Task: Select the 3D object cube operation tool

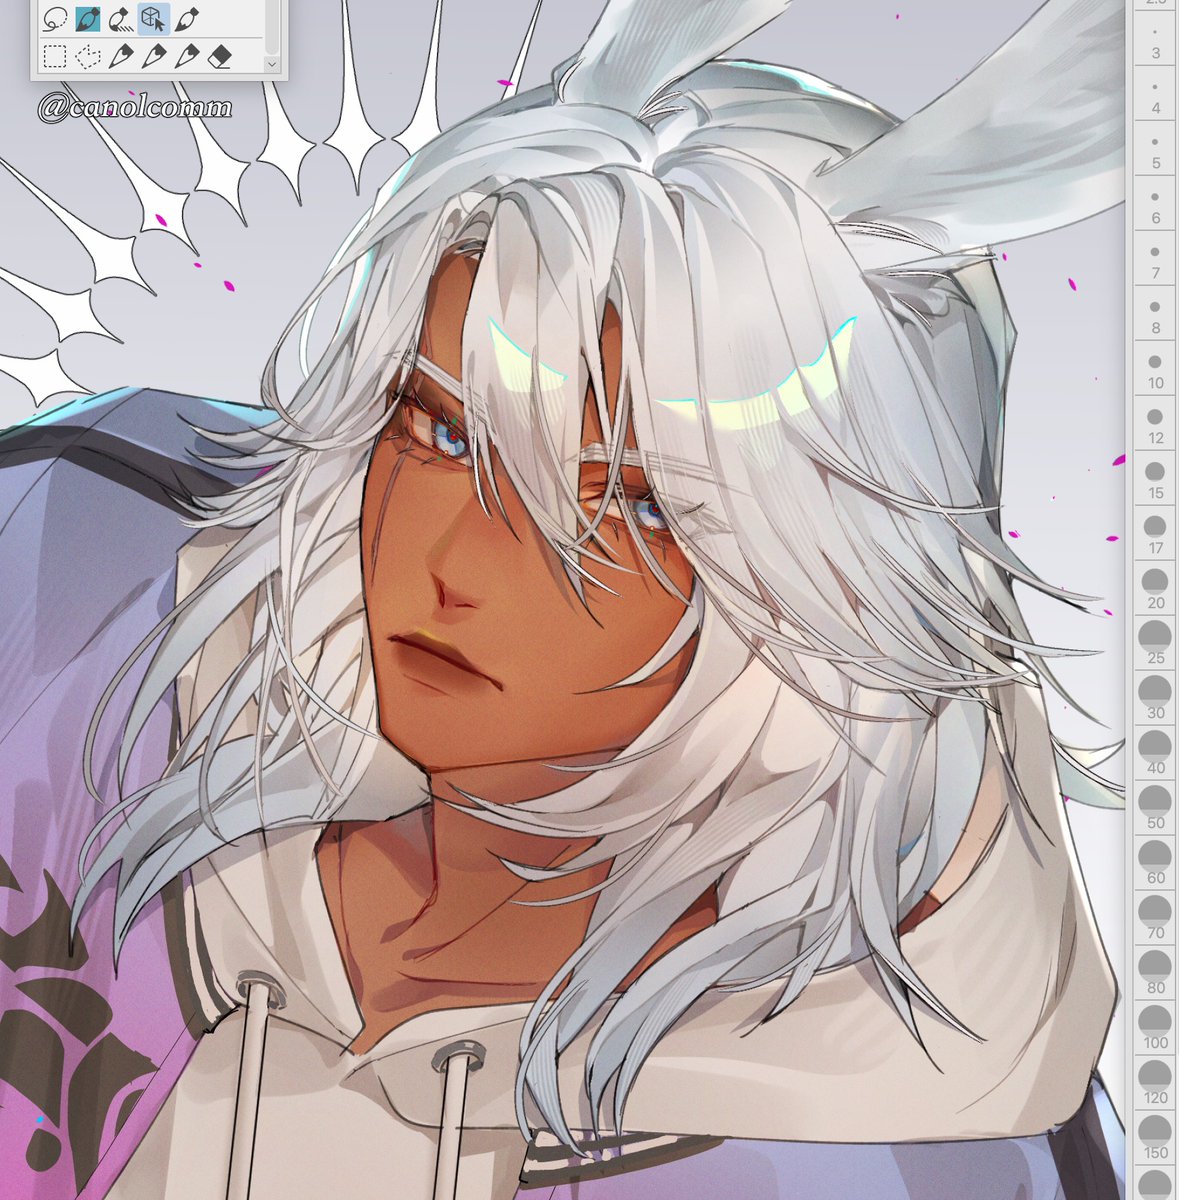Action: click(x=153, y=18)
